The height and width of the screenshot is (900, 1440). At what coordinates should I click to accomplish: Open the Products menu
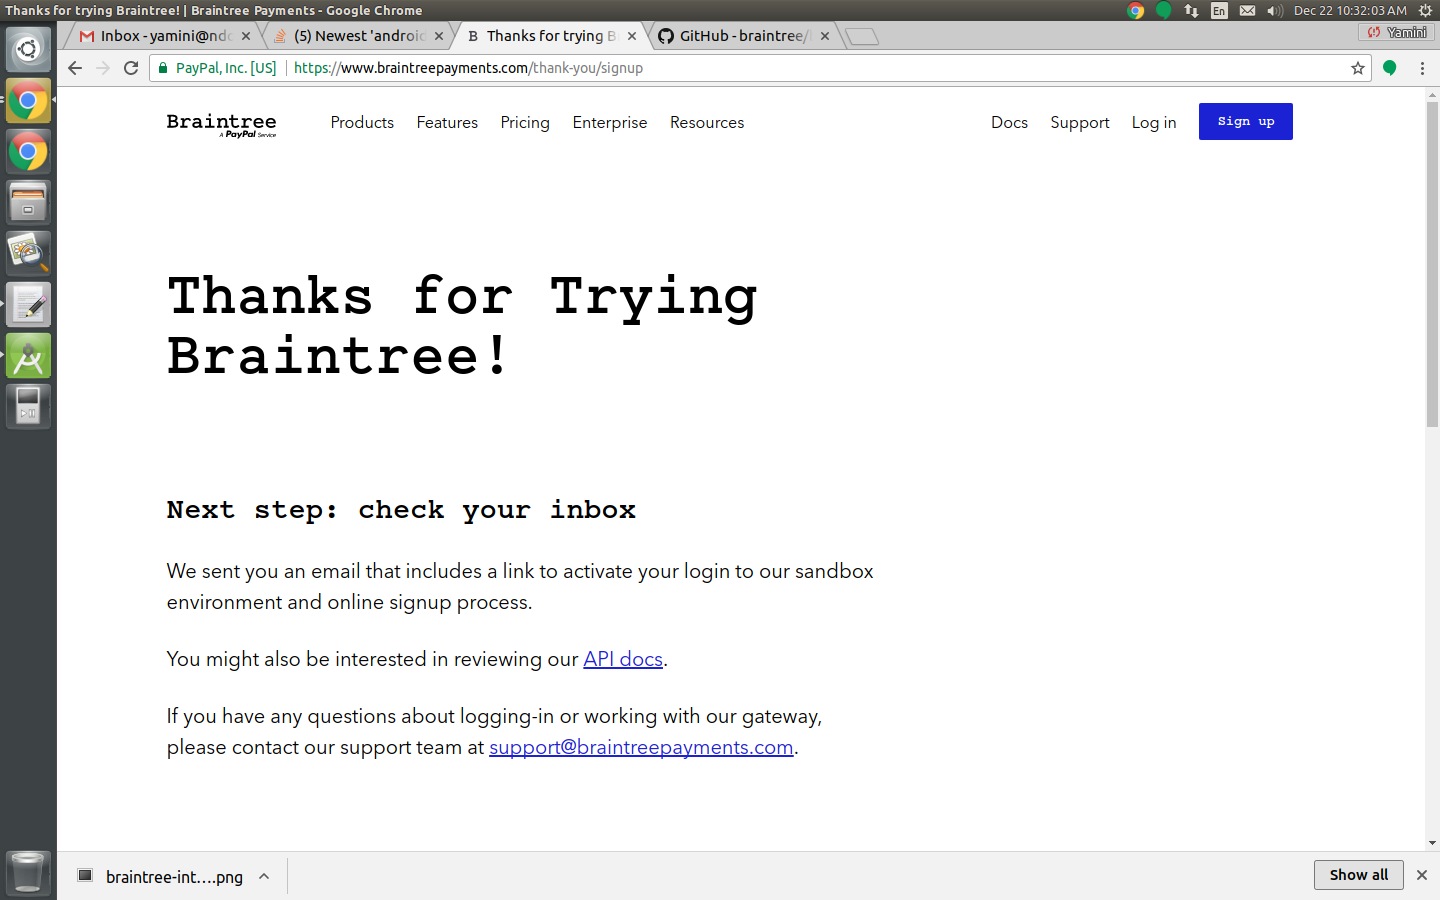point(362,122)
